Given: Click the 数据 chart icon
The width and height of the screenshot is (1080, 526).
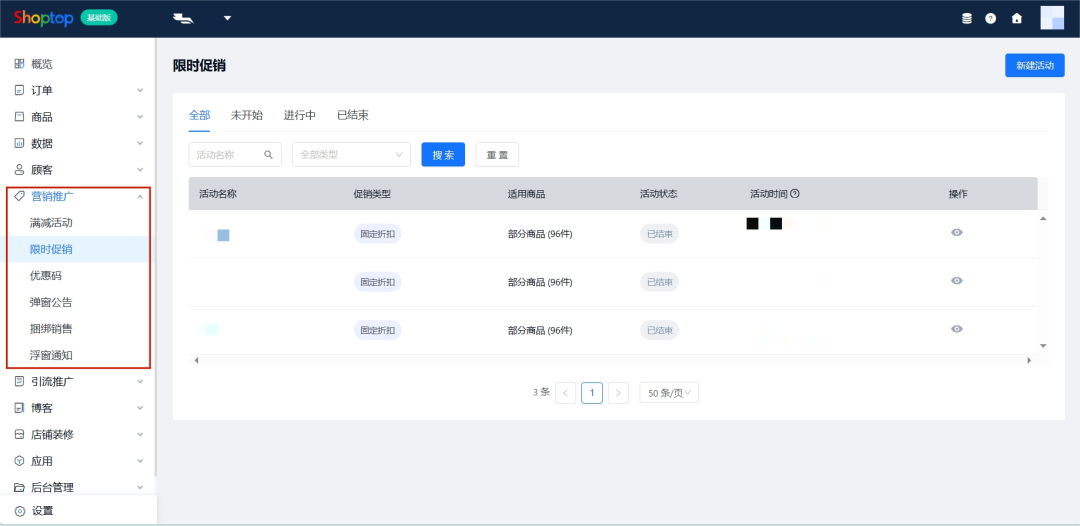Looking at the screenshot, I should coord(19,143).
